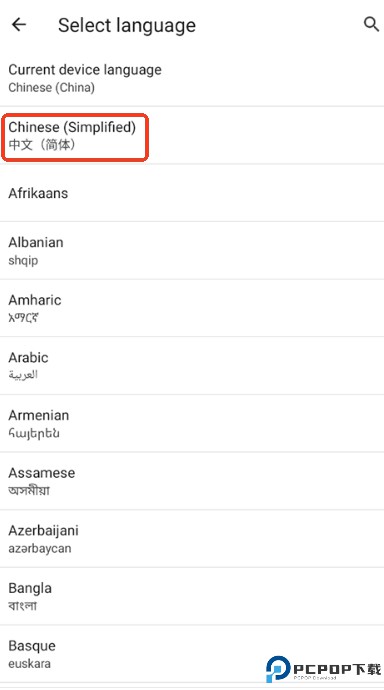Viewport: 384px width, 690px height.
Task: Click the PCPOP logo watermark
Action: point(323,669)
